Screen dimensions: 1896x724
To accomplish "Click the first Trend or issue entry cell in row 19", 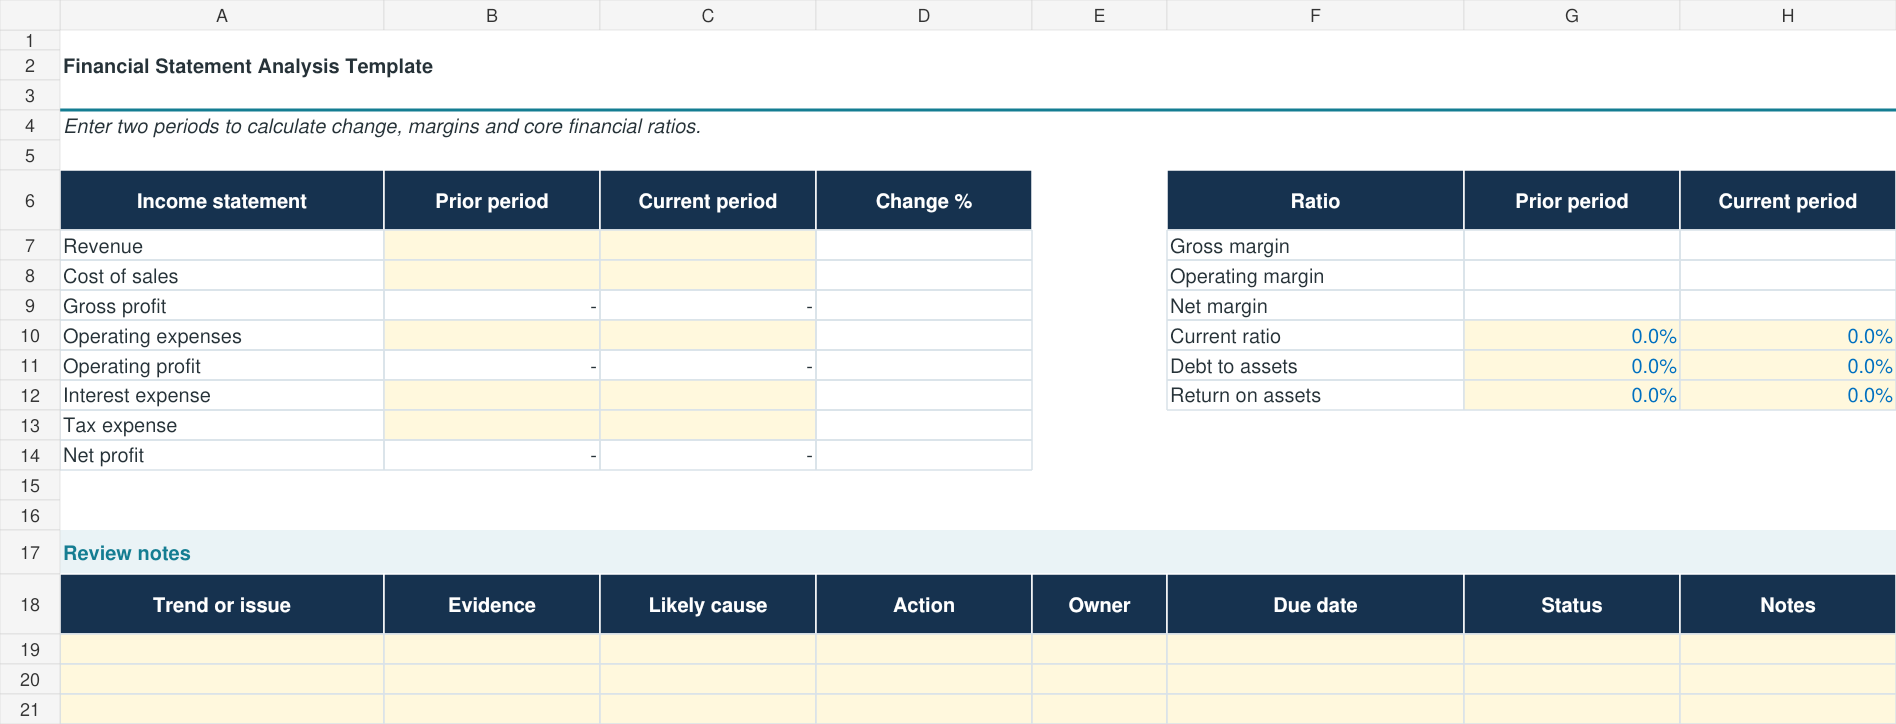I will pyautogui.click(x=222, y=650).
